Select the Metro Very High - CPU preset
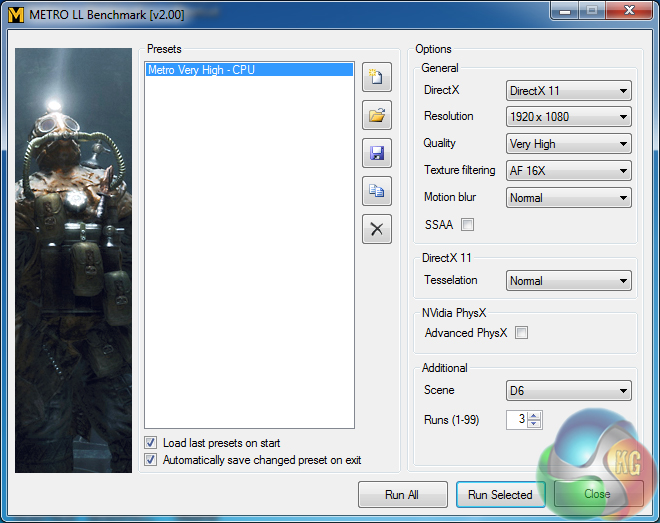The width and height of the screenshot is (660, 523). (x=248, y=70)
